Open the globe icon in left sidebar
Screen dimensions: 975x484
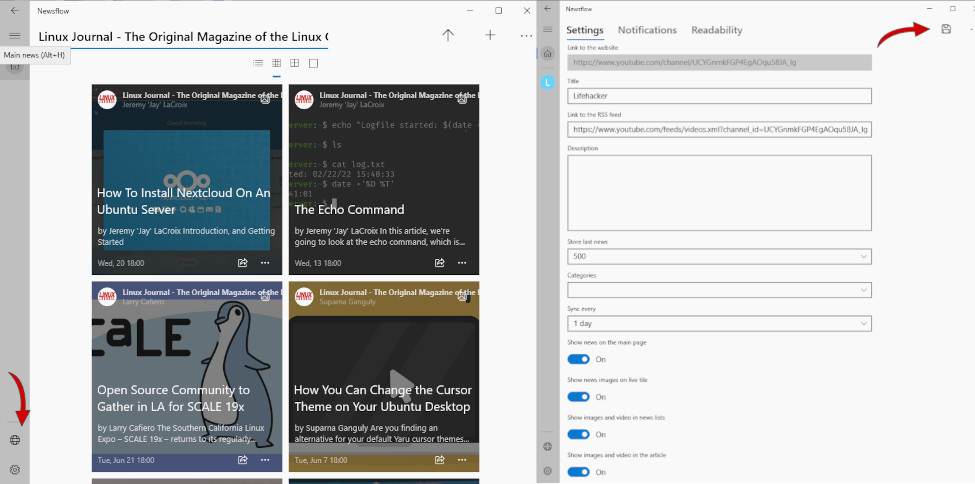click(x=15, y=440)
